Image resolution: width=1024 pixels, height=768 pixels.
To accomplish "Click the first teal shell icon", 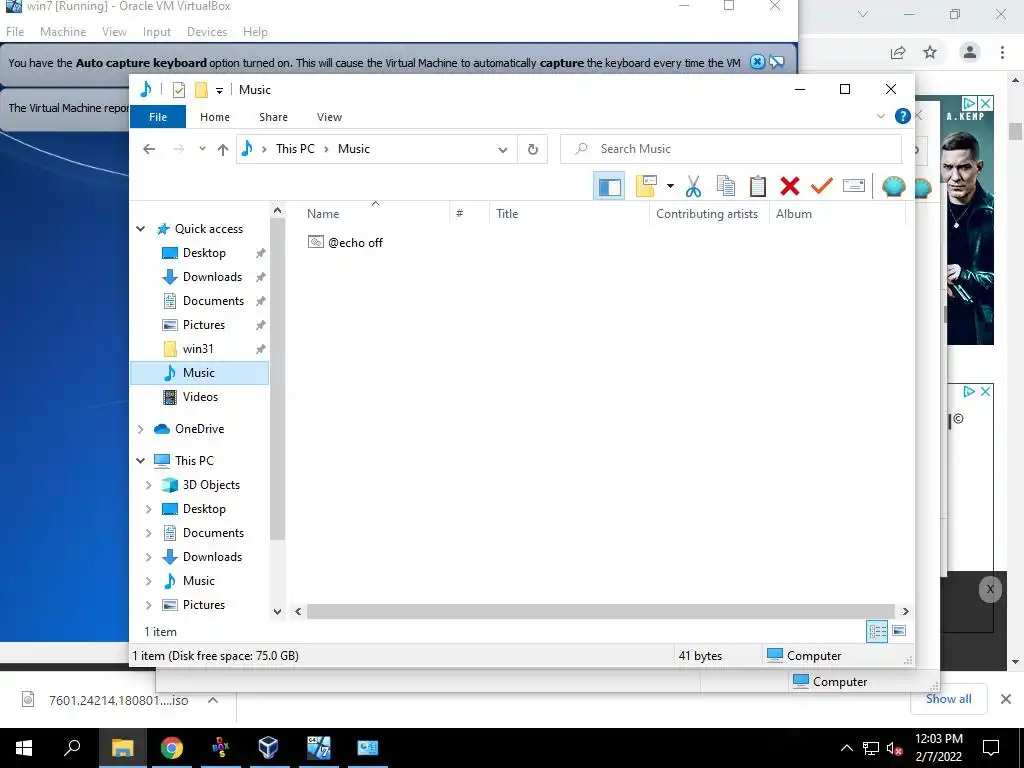I will 893,187.
